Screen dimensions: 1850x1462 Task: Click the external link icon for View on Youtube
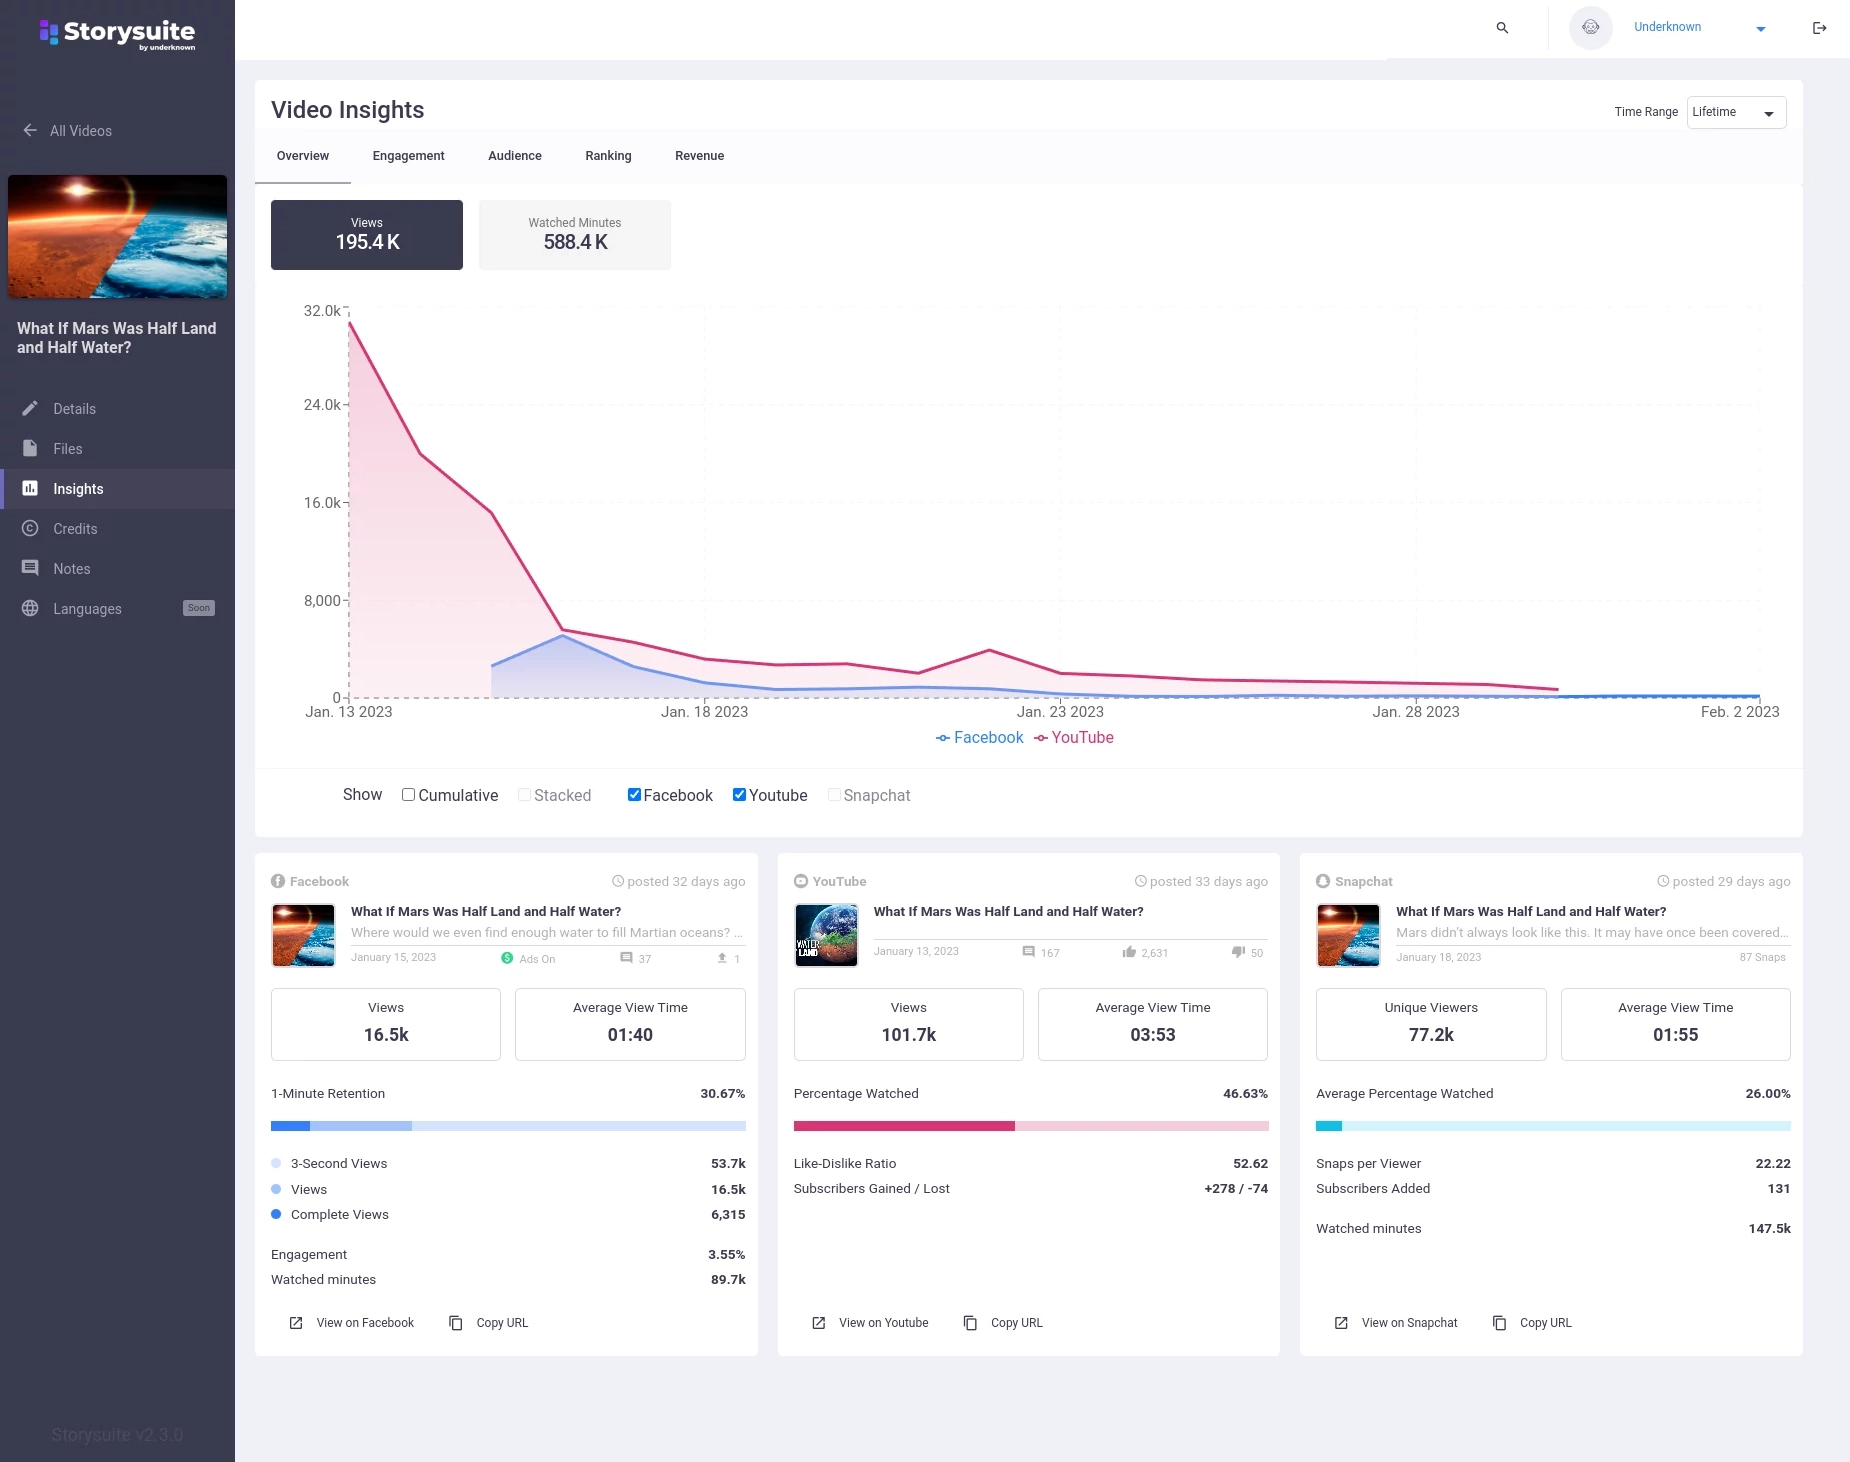[x=819, y=1323]
